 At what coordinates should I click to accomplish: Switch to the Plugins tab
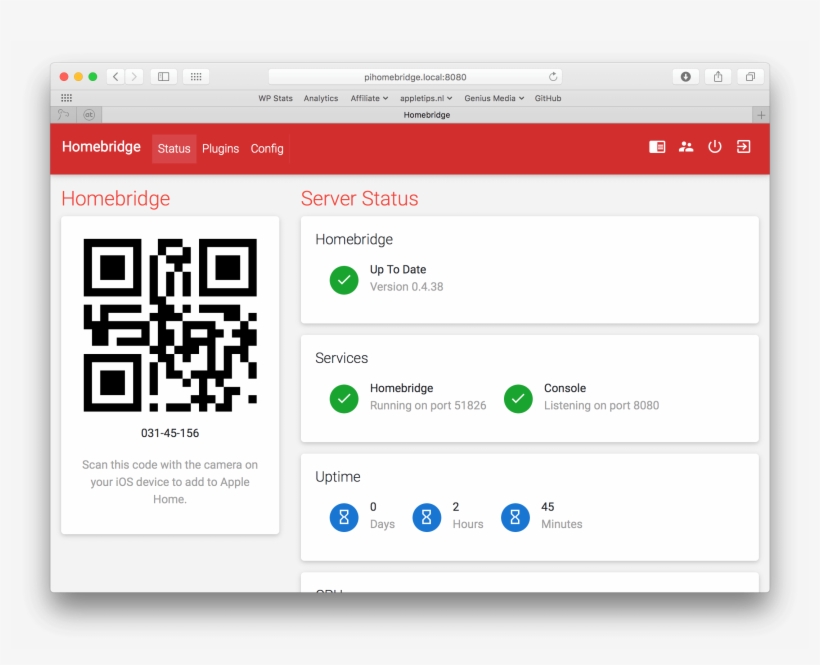pos(220,148)
